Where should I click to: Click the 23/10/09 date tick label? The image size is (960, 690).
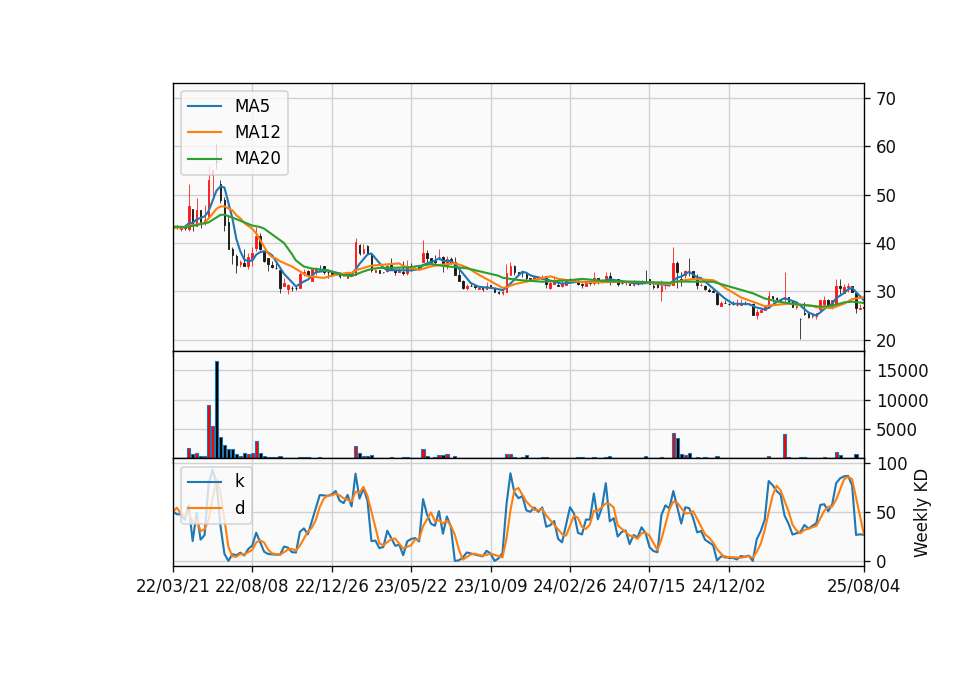[x=490, y=587]
